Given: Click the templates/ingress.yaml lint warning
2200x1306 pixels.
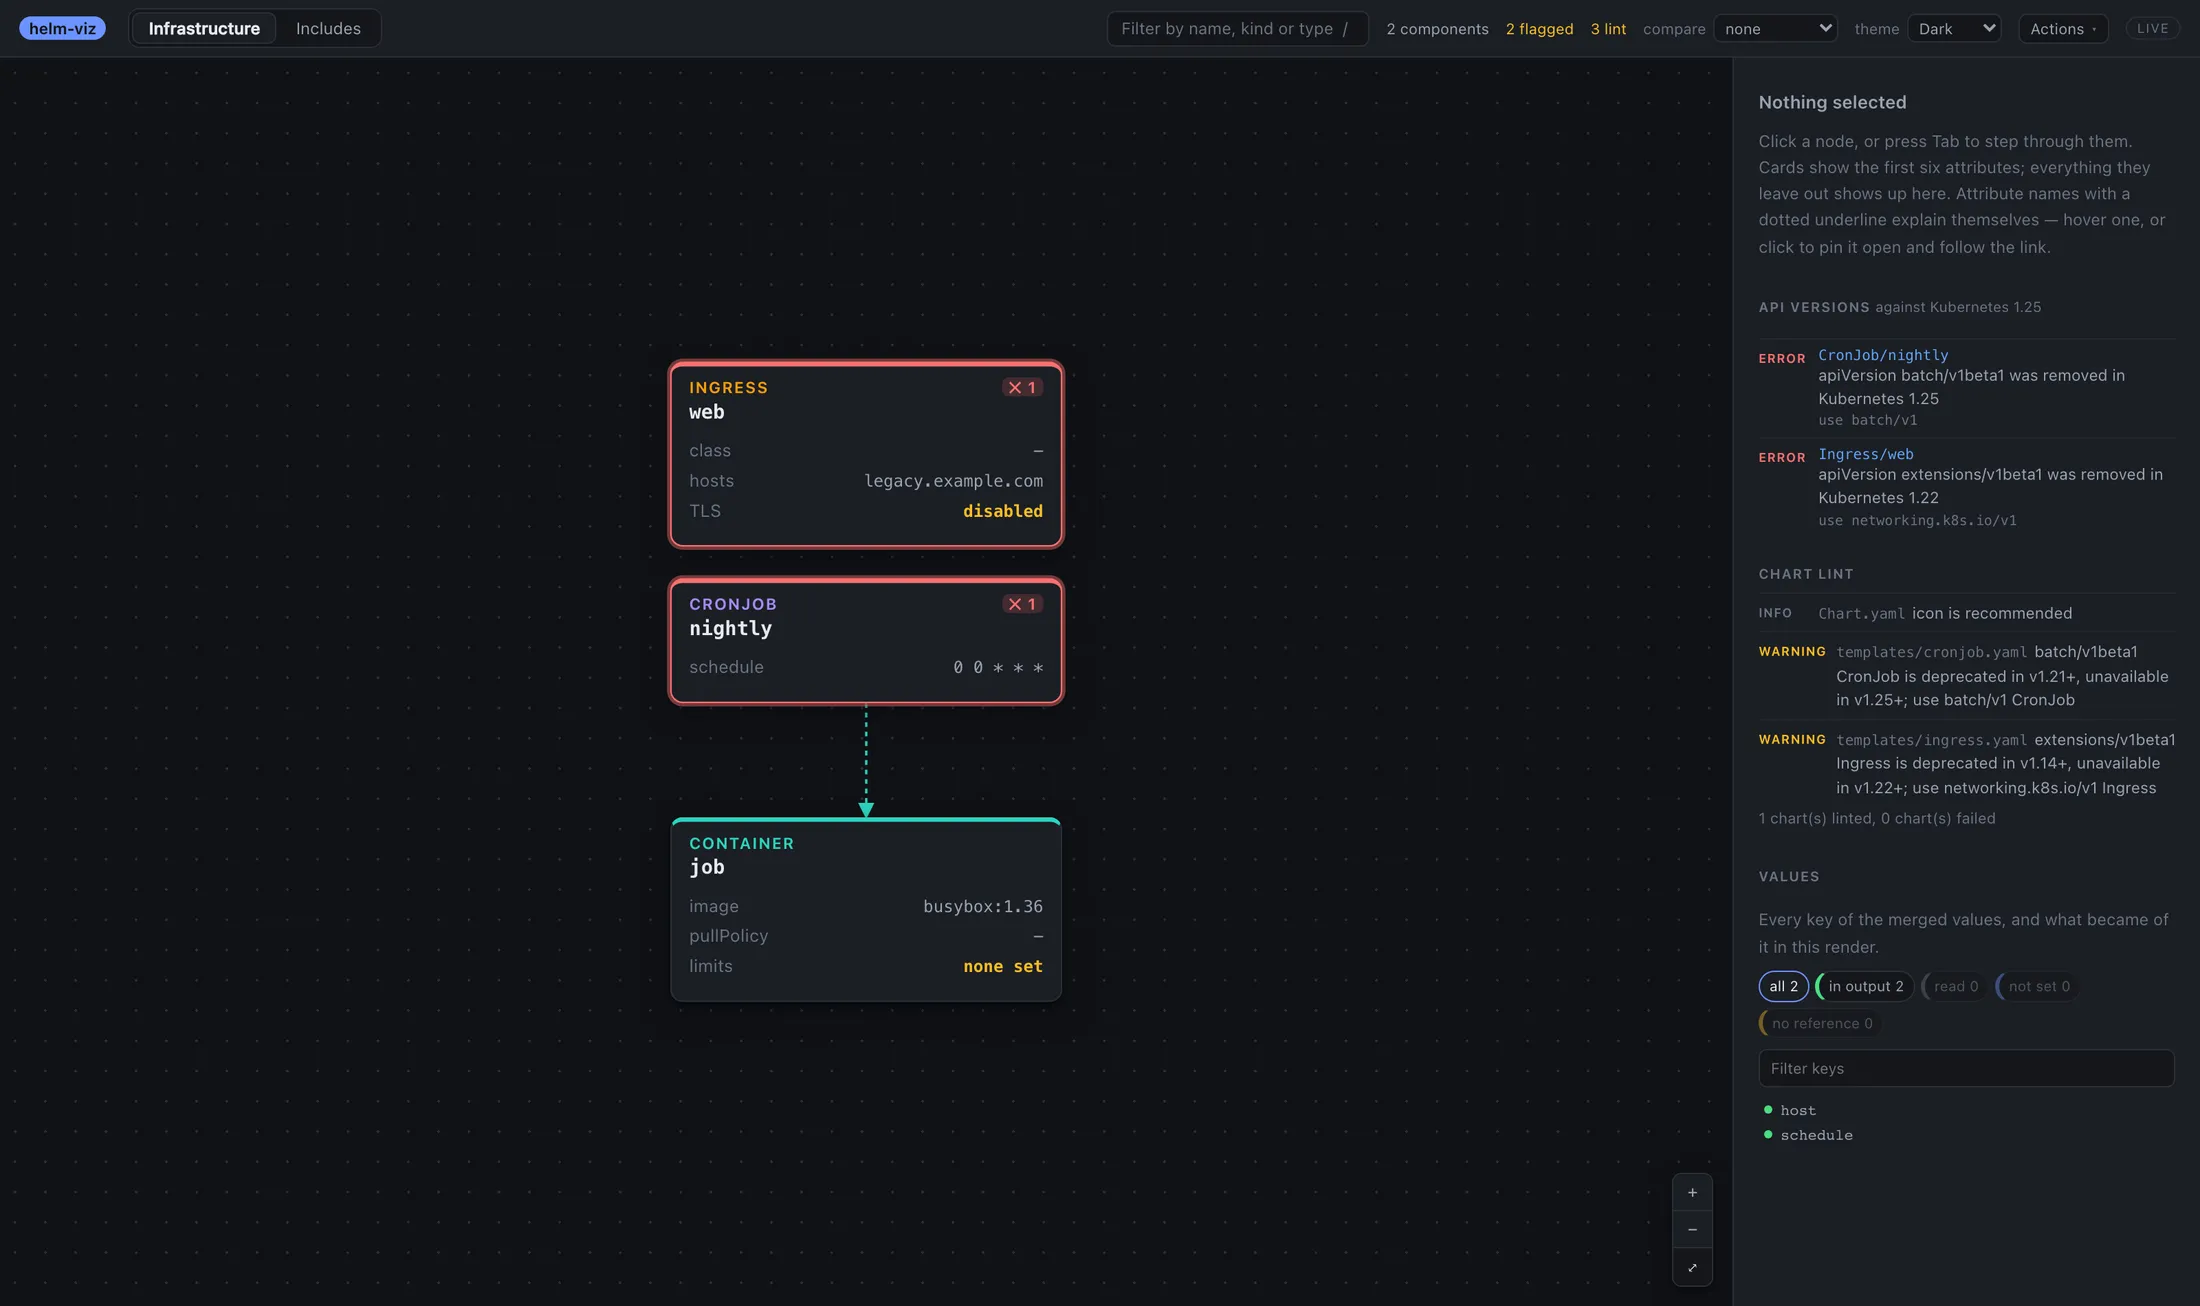Looking at the screenshot, I should point(1966,764).
